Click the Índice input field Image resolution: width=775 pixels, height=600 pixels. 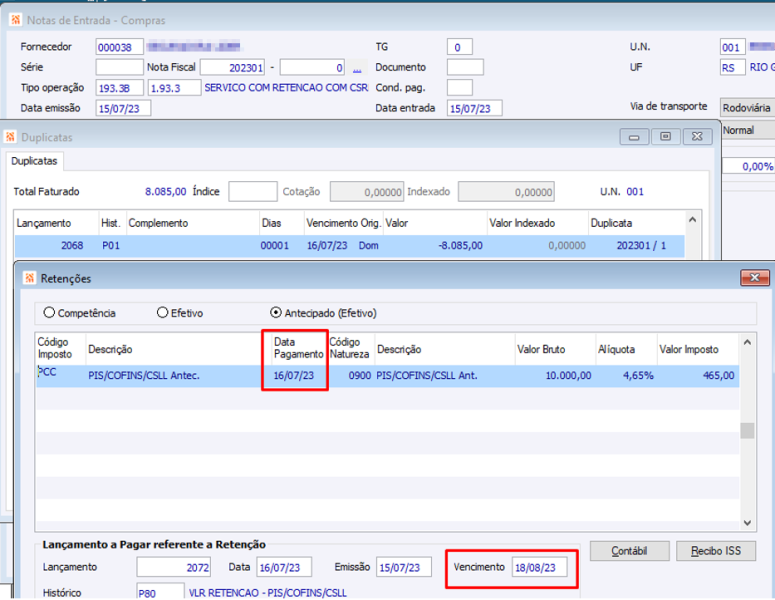click(x=253, y=192)
